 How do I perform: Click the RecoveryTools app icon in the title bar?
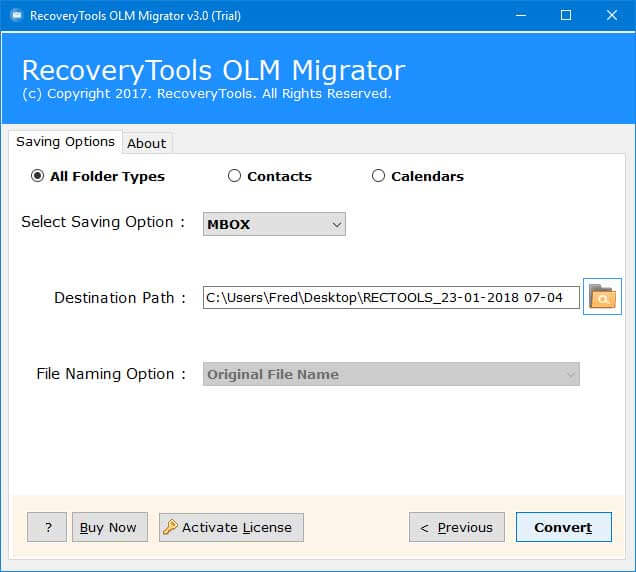pos(17,16)
